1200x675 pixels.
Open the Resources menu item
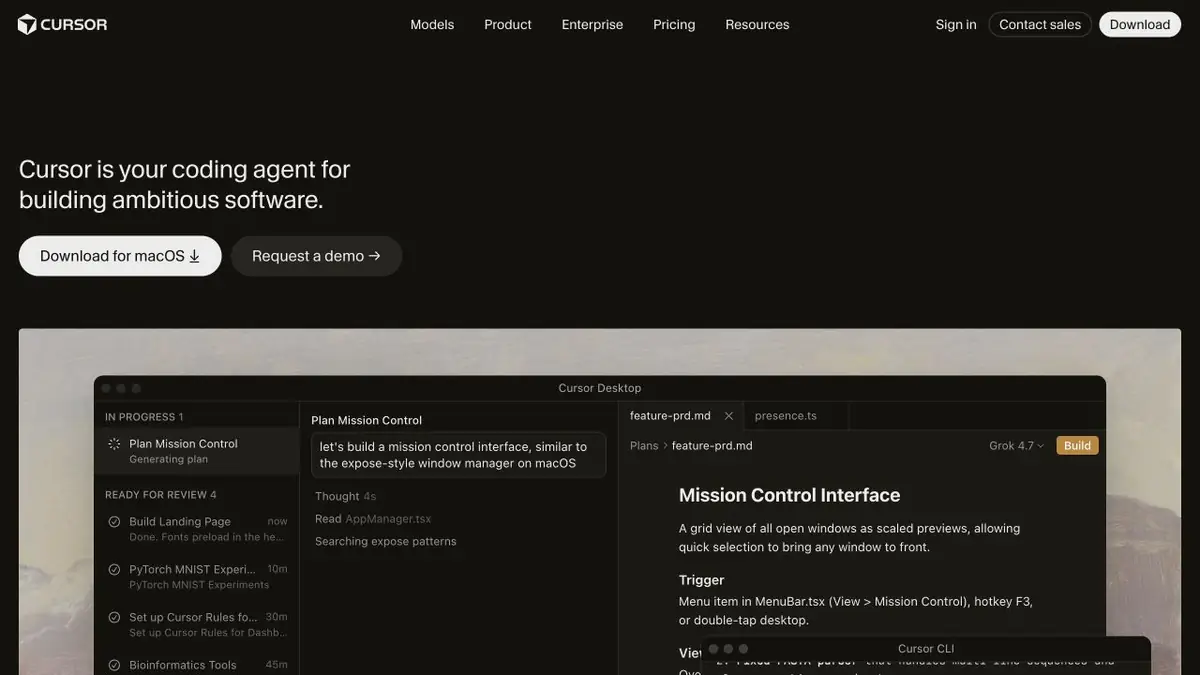[757, 24]
